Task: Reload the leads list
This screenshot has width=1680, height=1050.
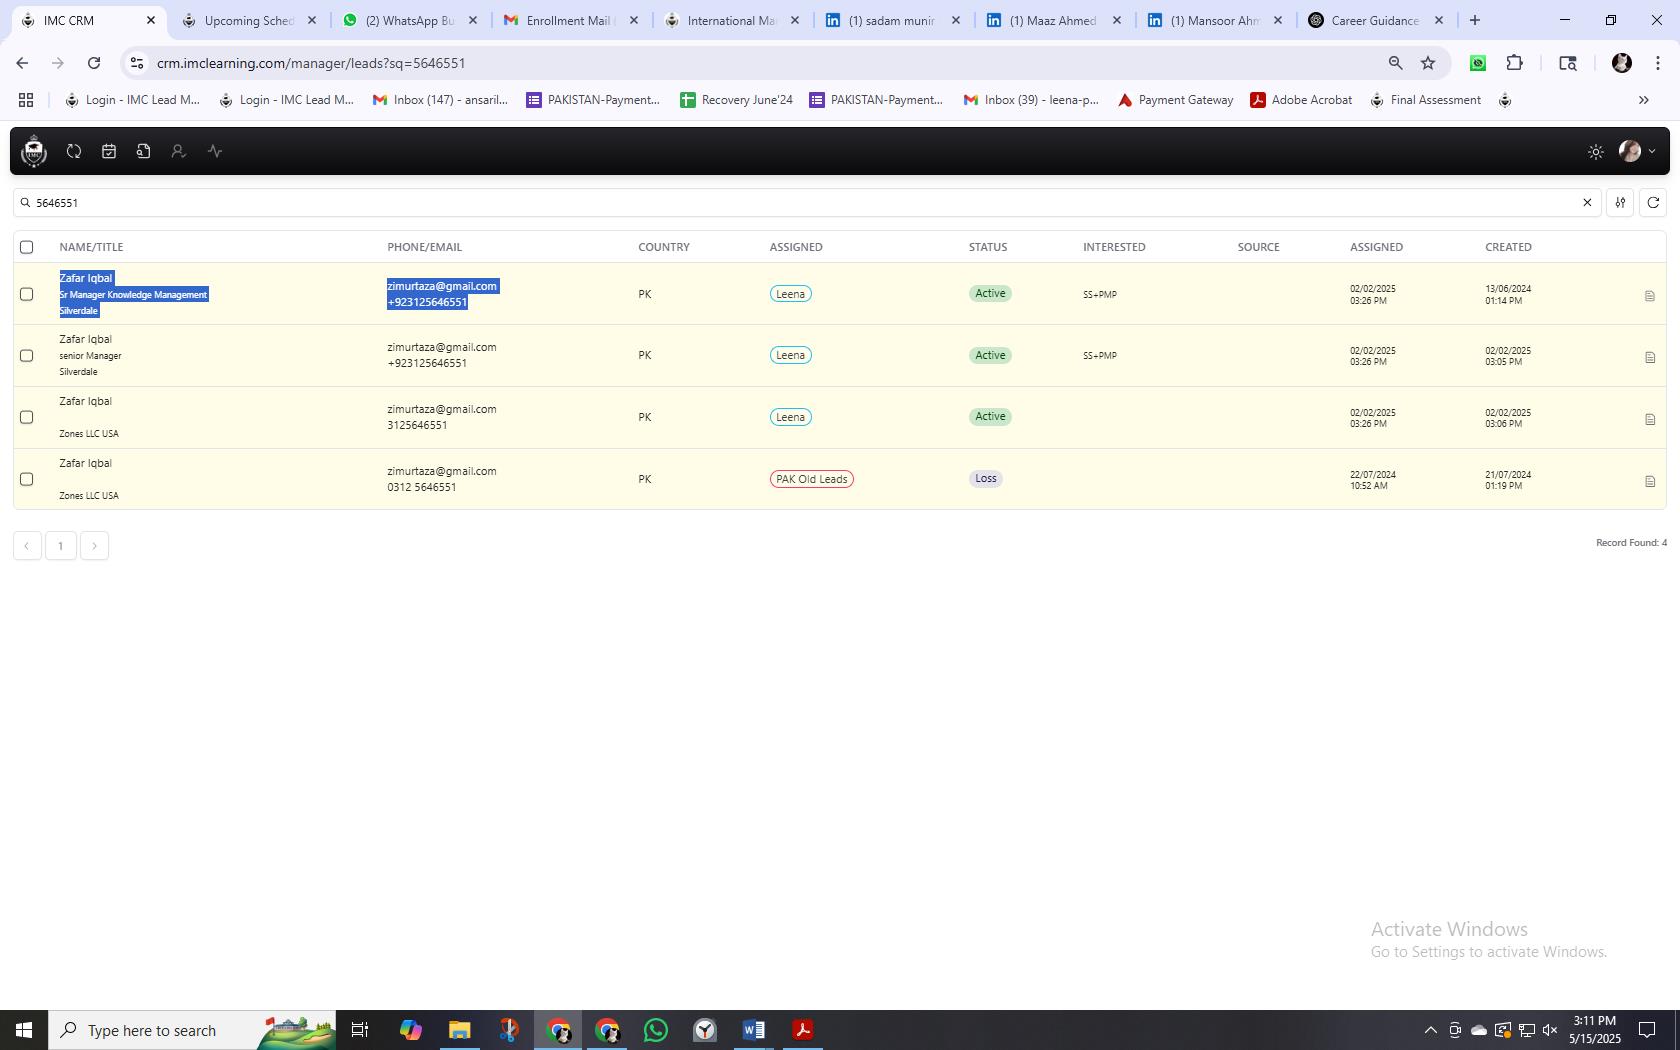Action: (x=1653, y=202)
